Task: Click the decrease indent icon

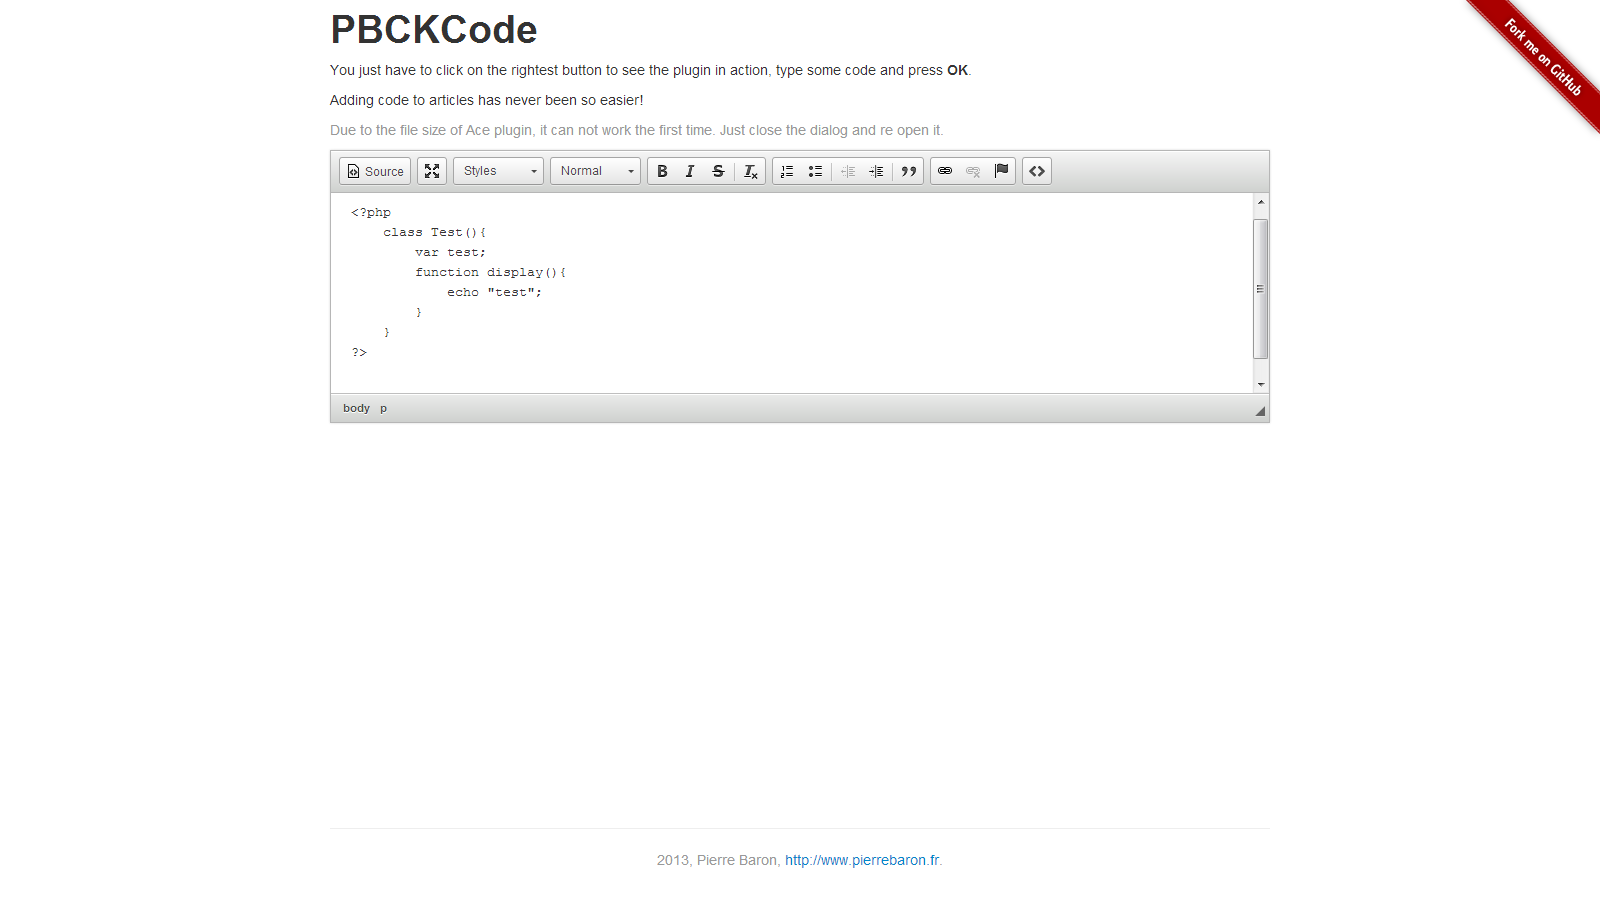Action: 848,171
